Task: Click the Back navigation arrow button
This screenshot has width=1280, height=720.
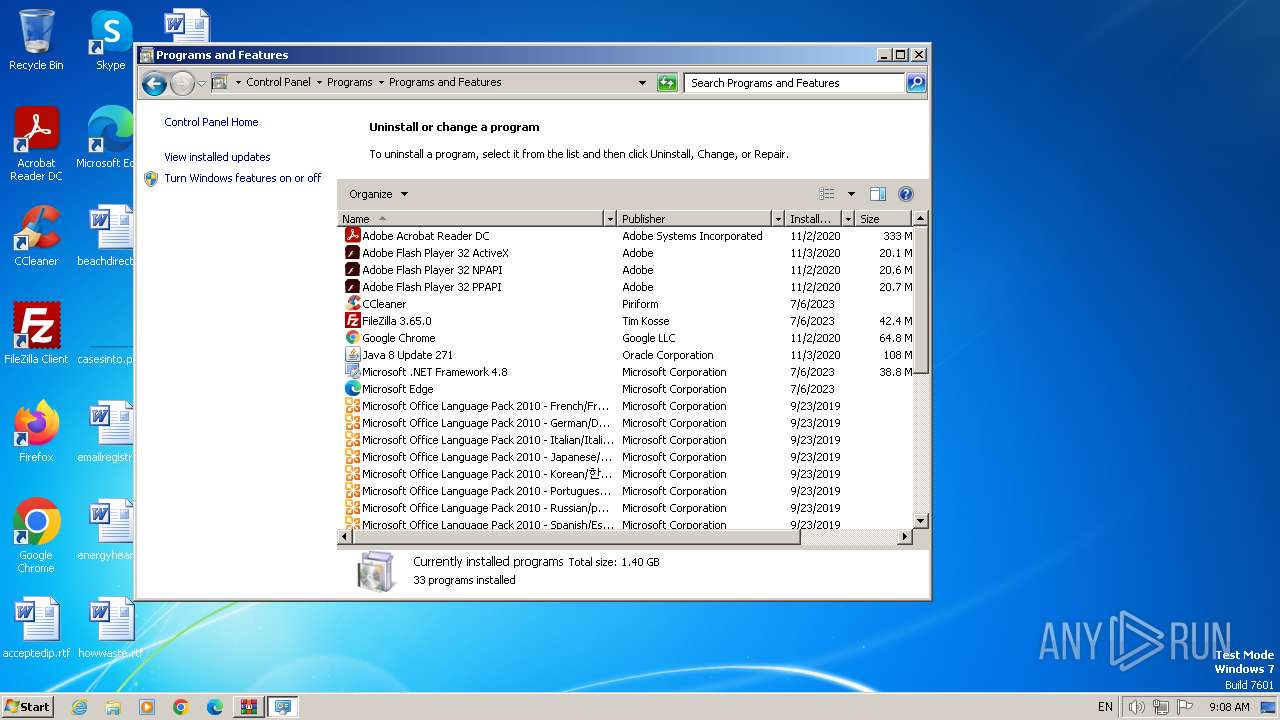Action: coord(154,84)
